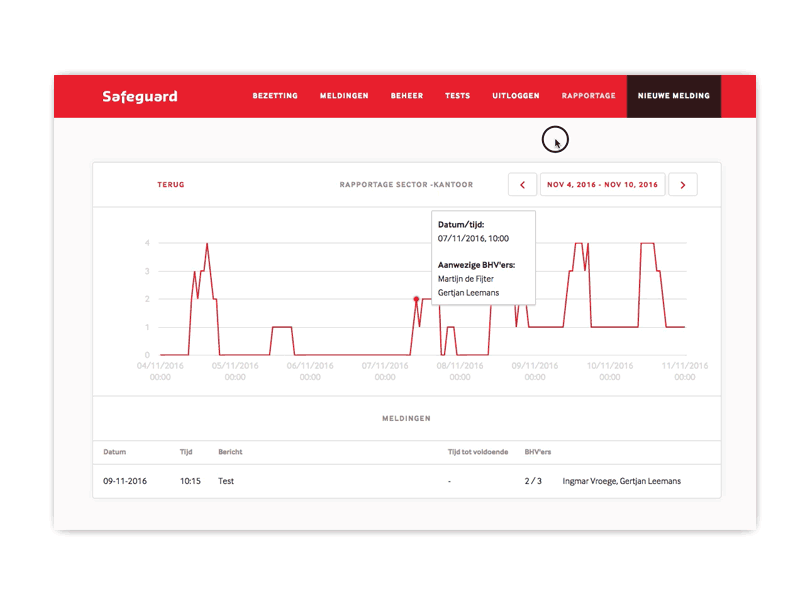Open the NOV 4, 2016 - NOV 10, 2016 date selector

(x=603, y=184)
